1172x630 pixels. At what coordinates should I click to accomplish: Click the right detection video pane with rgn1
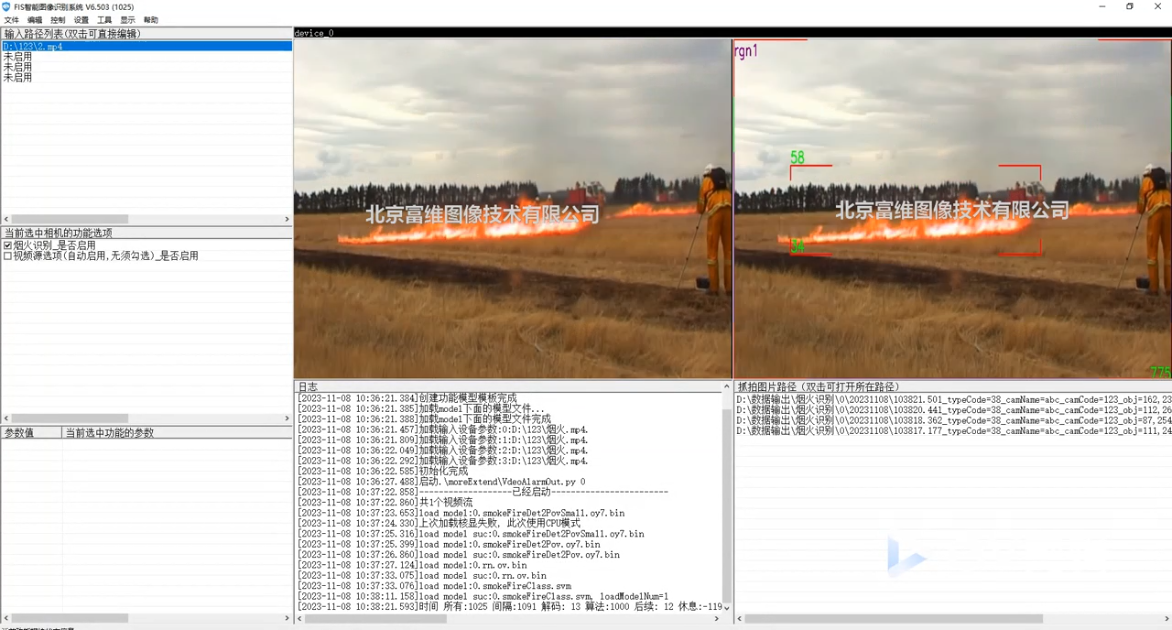[x=952, y=209]
